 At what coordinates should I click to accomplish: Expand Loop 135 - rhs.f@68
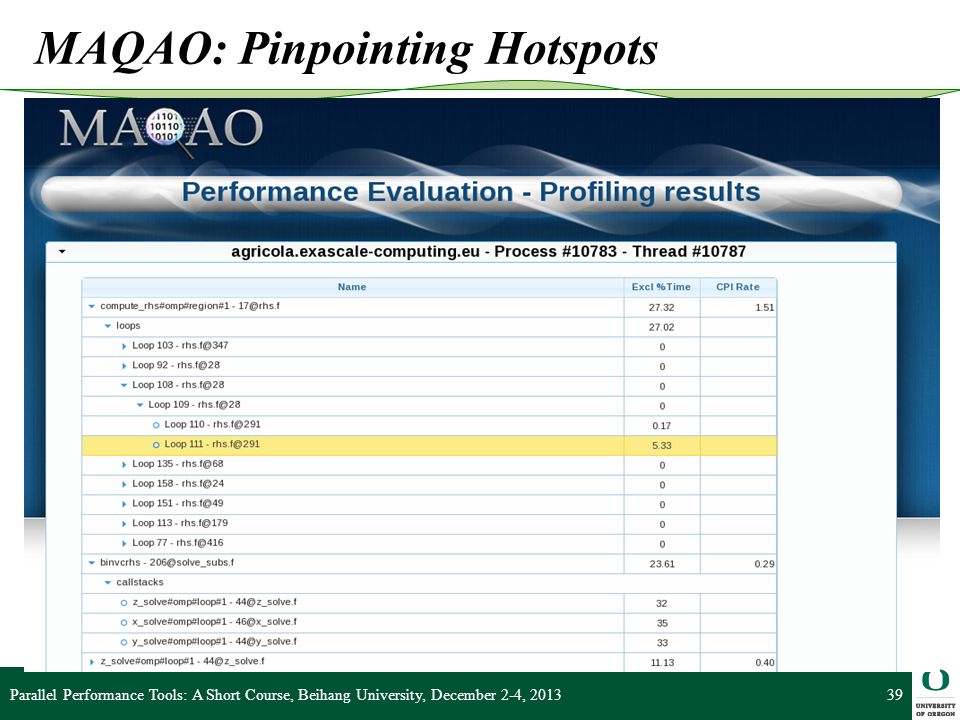click(x=124, y=465)
